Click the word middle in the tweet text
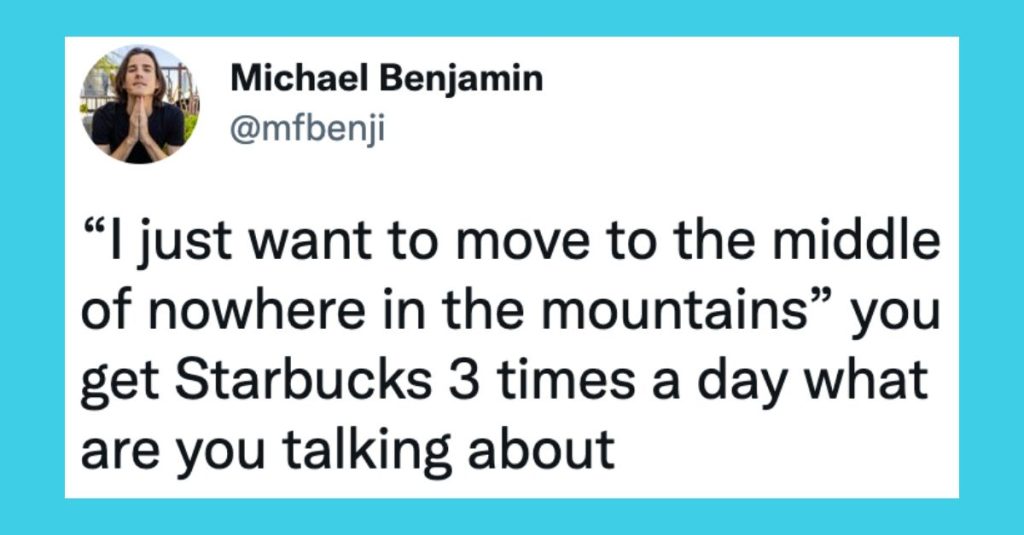Image resolution: width=1024 pixels, height=535 pixels. point(857,240)
